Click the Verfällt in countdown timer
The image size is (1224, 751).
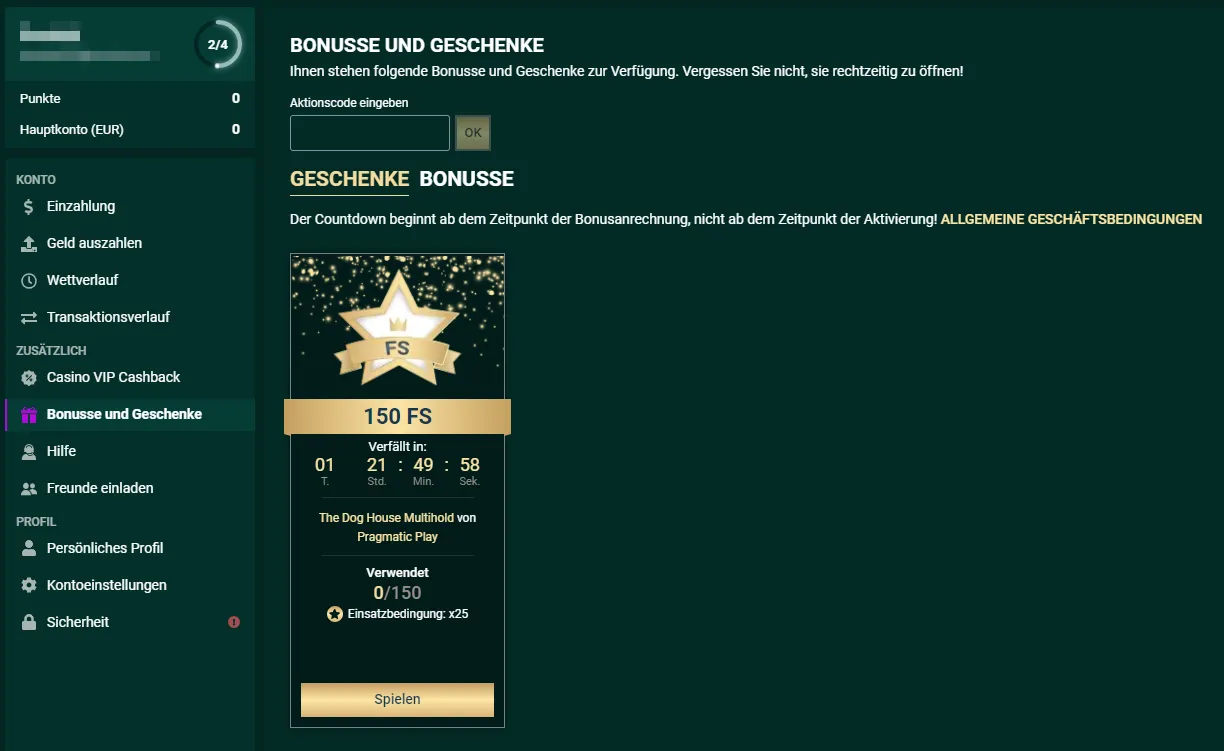[397, 470]
